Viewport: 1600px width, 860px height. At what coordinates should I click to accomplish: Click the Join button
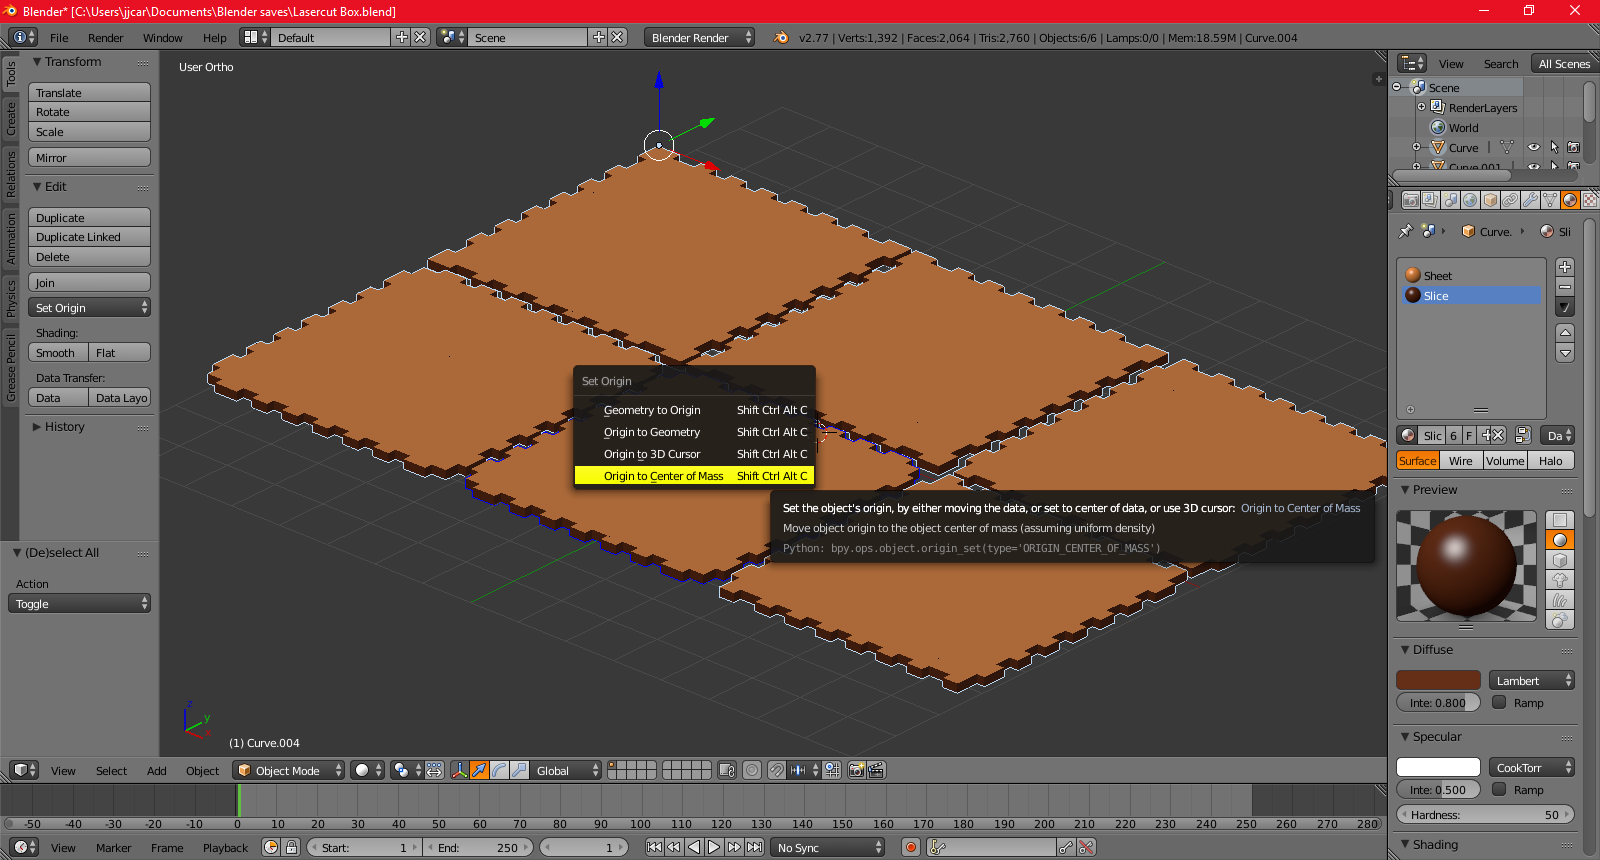coord(89,283)
